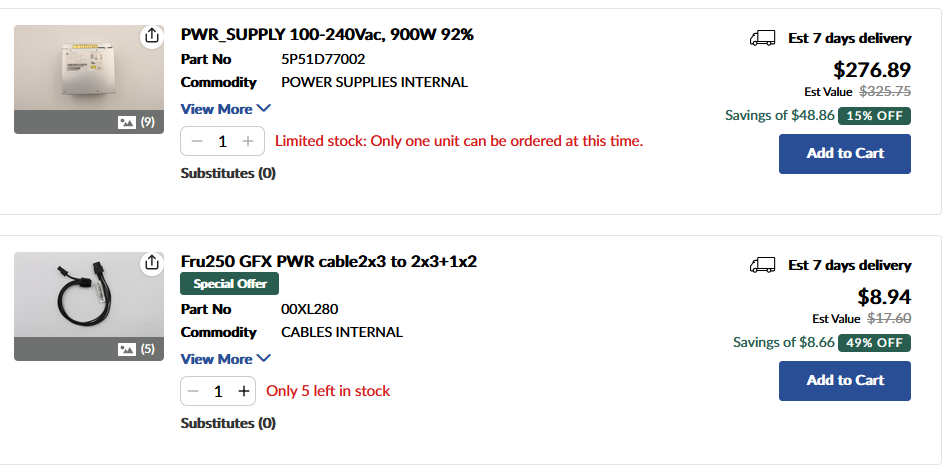Click plus icon for power supply quantity
The height and width of the screenshot is (473, 946).
[248, 141]
